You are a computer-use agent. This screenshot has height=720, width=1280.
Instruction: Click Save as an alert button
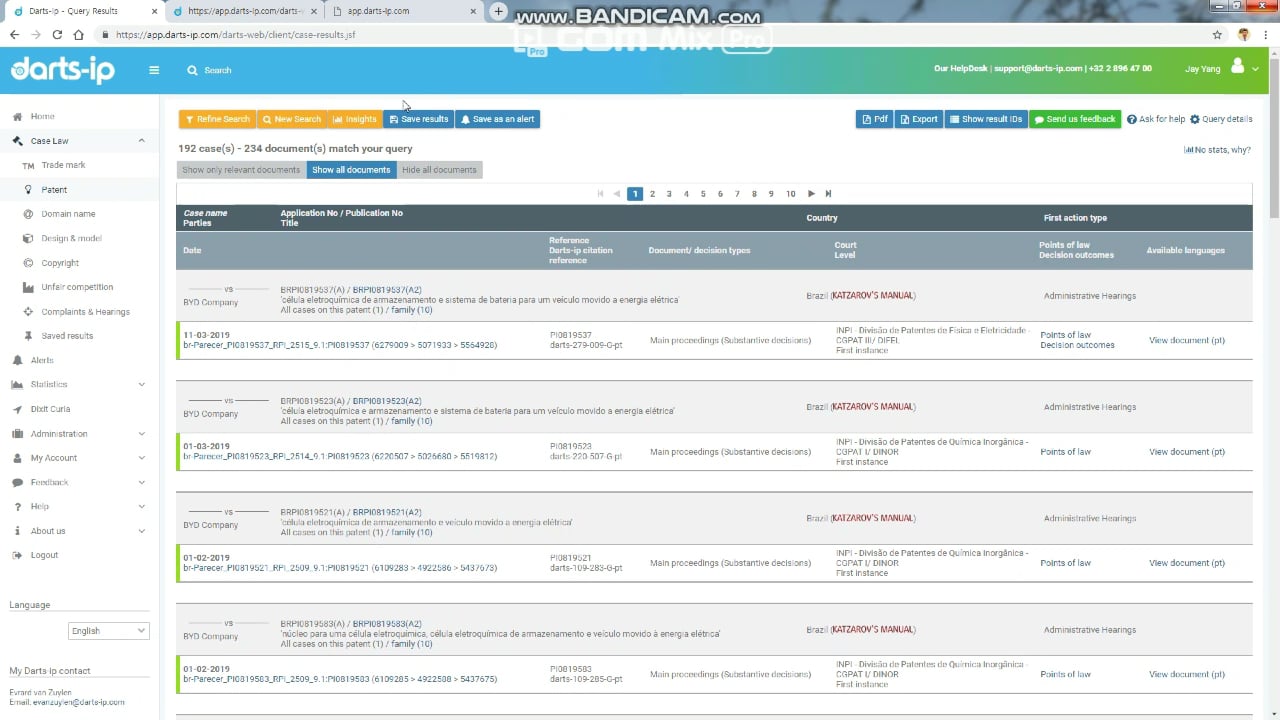pyautogui.click(x=497, y=119)
